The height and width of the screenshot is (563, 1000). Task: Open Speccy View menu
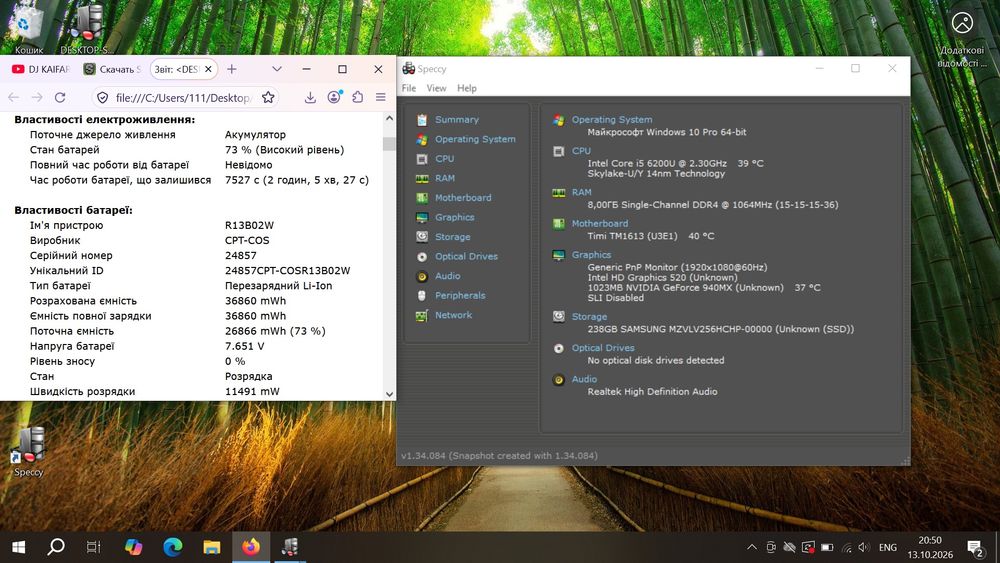(x=436, y=88)
